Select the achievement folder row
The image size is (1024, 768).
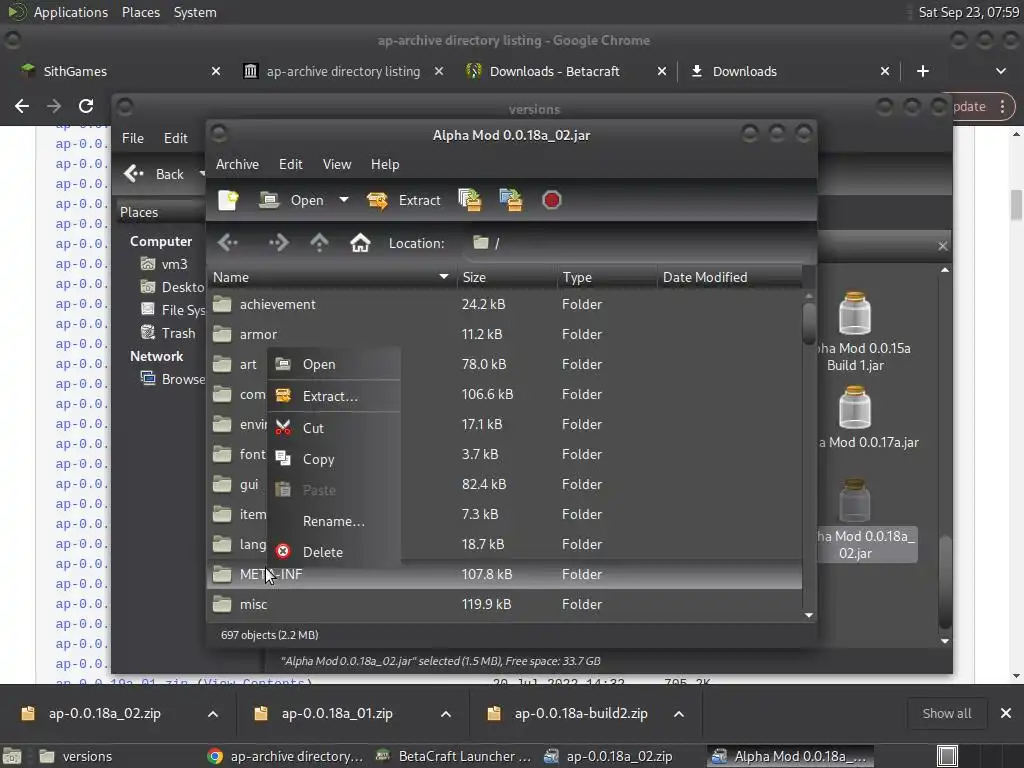pyautogui.click(x=504, y=304)
